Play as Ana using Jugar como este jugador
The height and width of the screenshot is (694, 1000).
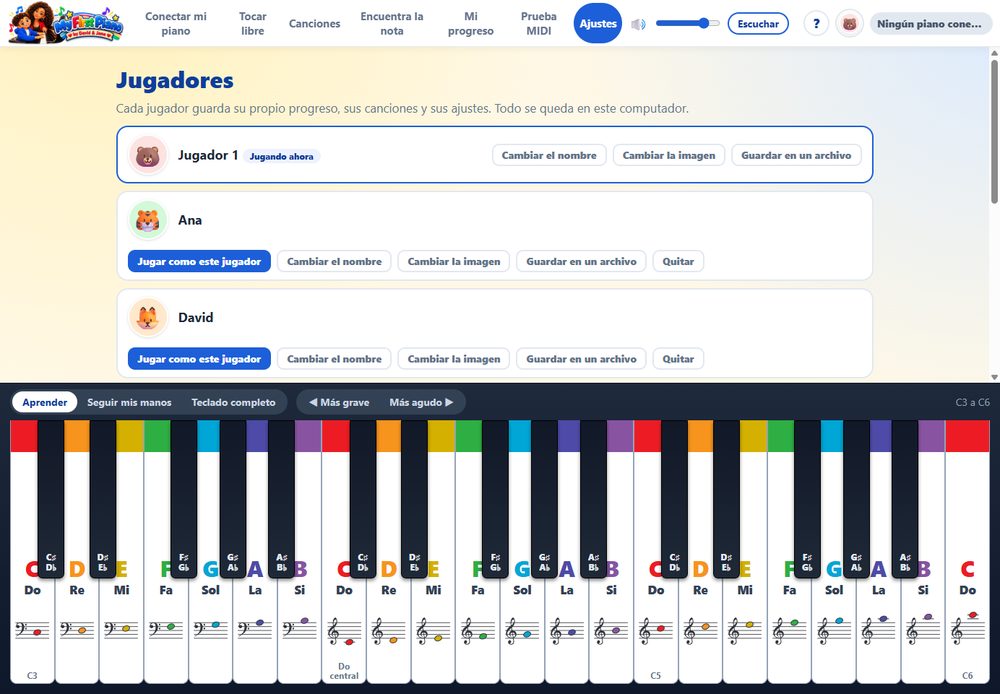(x=200, y=262)
